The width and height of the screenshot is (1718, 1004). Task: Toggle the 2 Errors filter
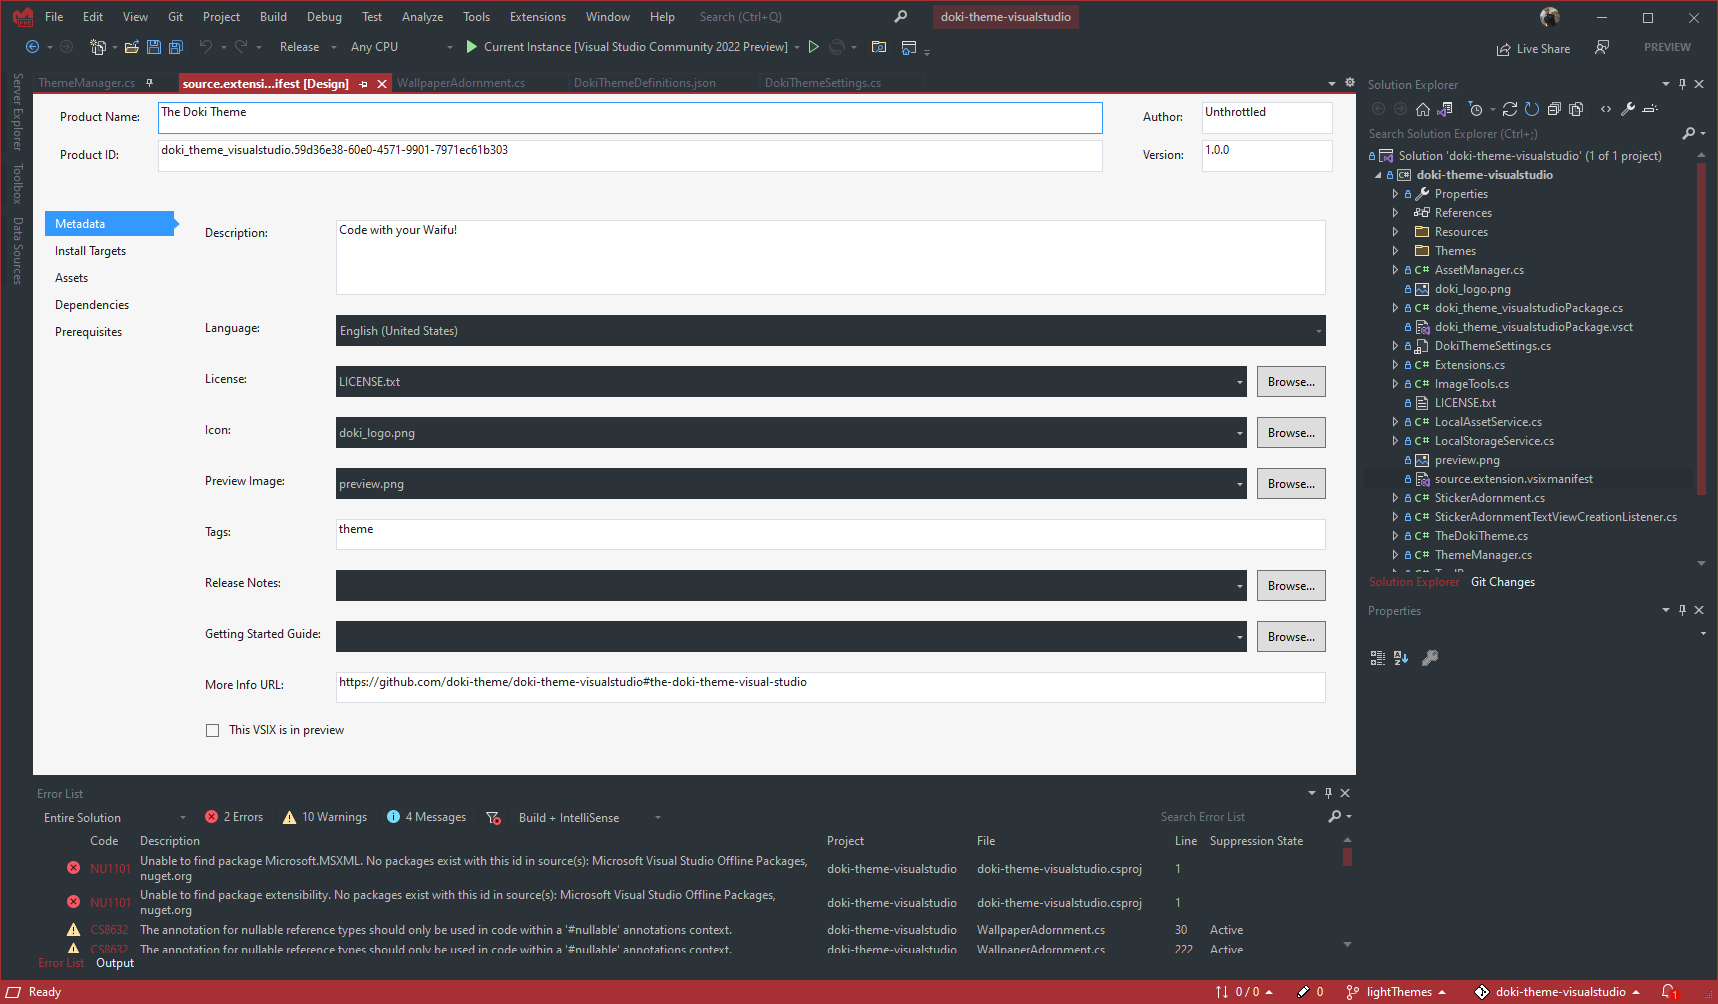[234, 818]
